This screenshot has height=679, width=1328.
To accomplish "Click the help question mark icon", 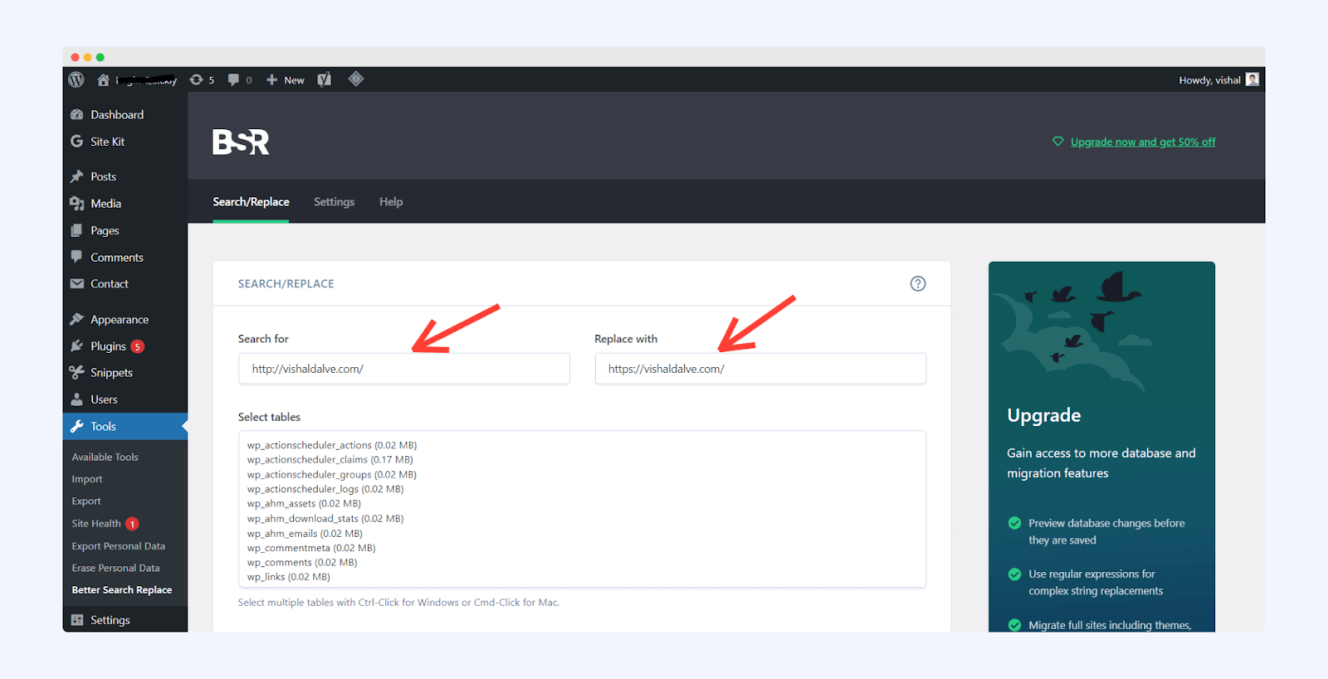I will pos(918,284).
